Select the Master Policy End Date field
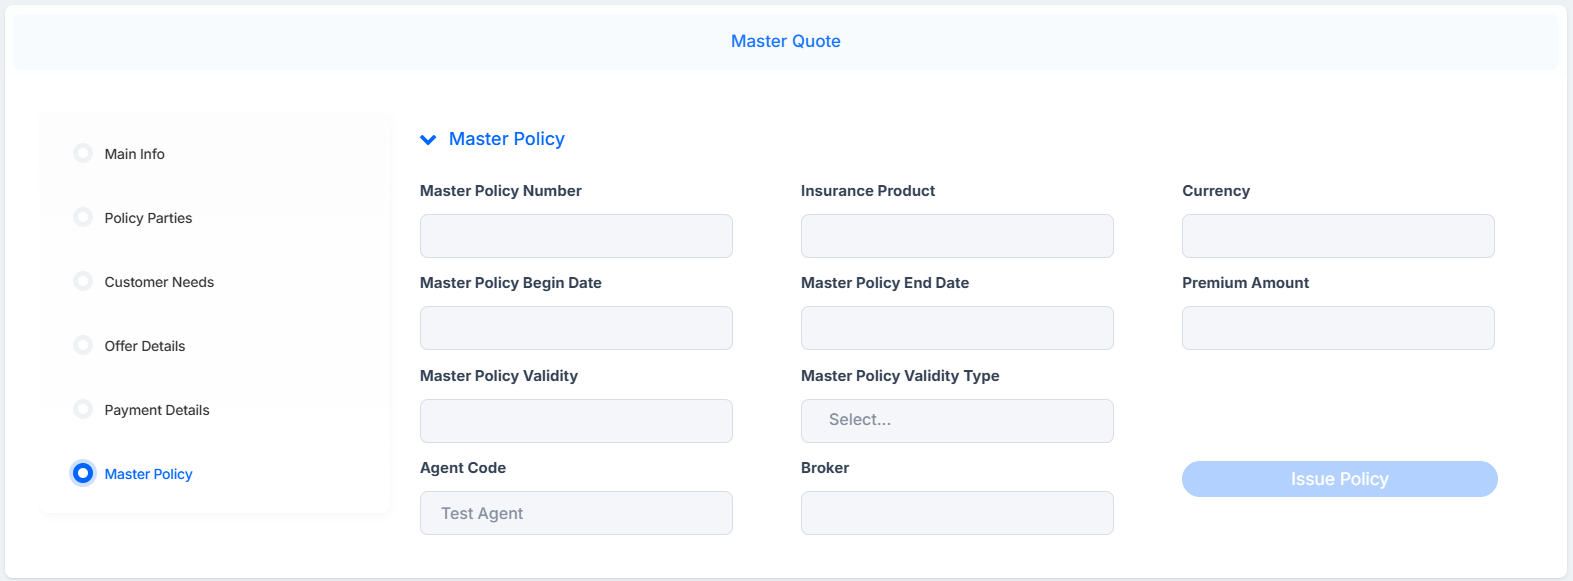This screenshot has width=1573, height=581. 957,328
